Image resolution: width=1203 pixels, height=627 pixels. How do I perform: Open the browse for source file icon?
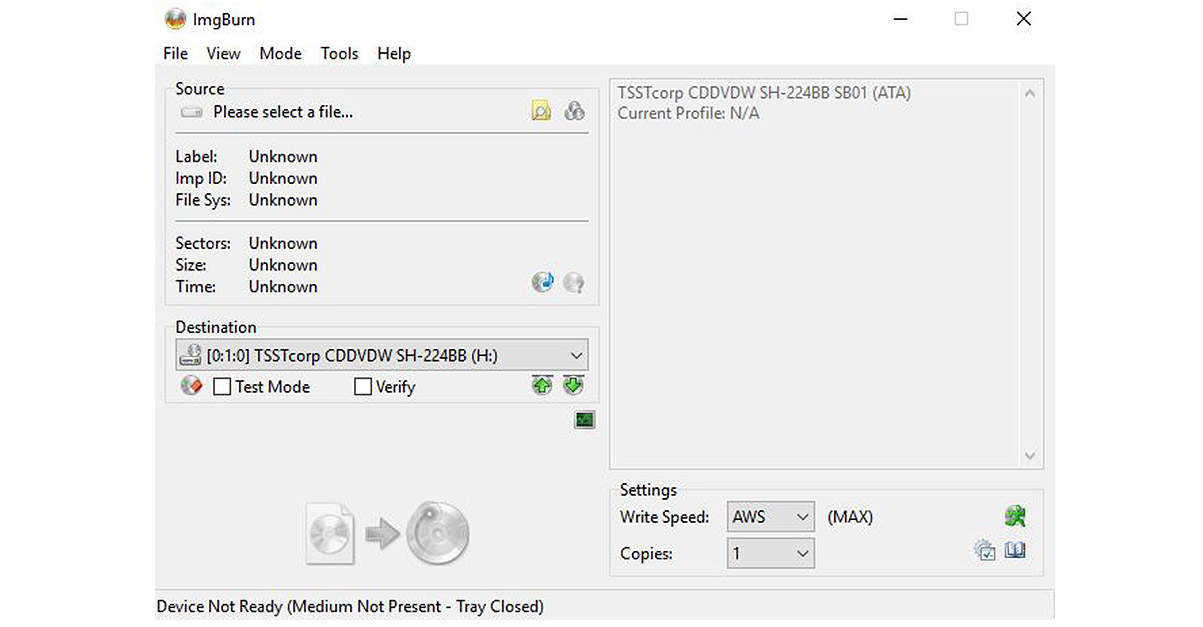[x=541, y=110]
